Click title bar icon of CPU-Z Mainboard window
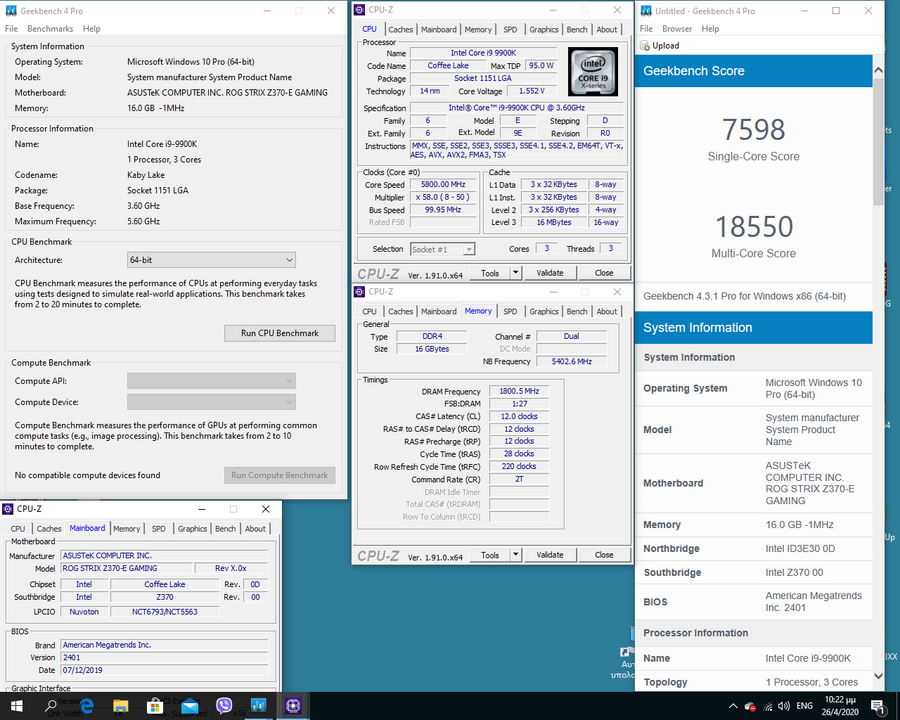The image size is (900, 720). click(x=8, y=509)
